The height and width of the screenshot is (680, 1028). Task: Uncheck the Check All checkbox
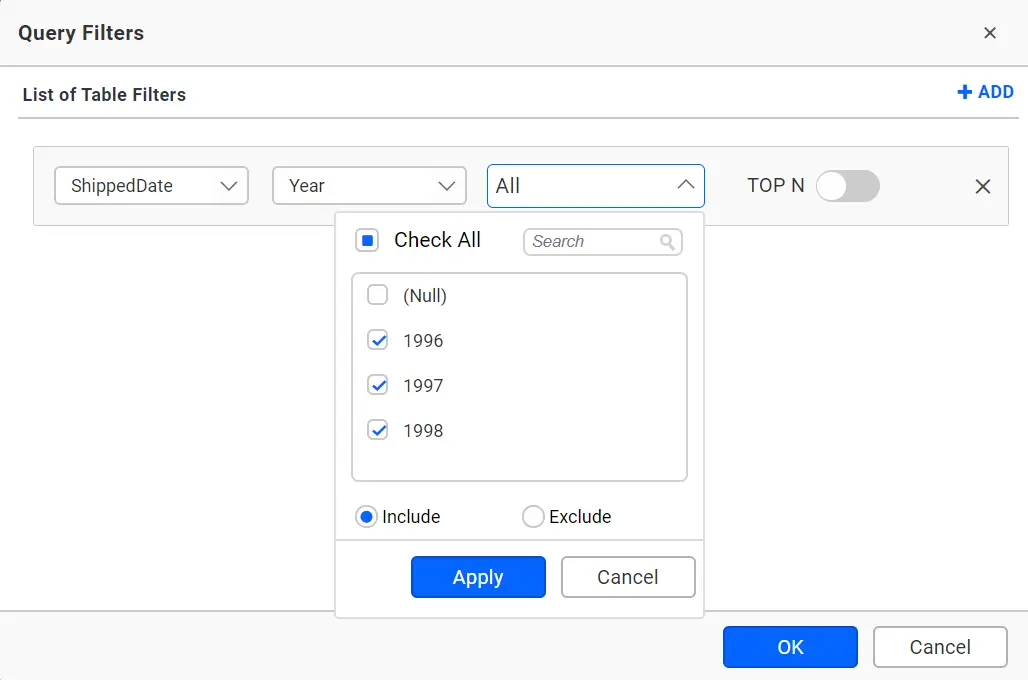pyautogui.click(x=367, y=240)
